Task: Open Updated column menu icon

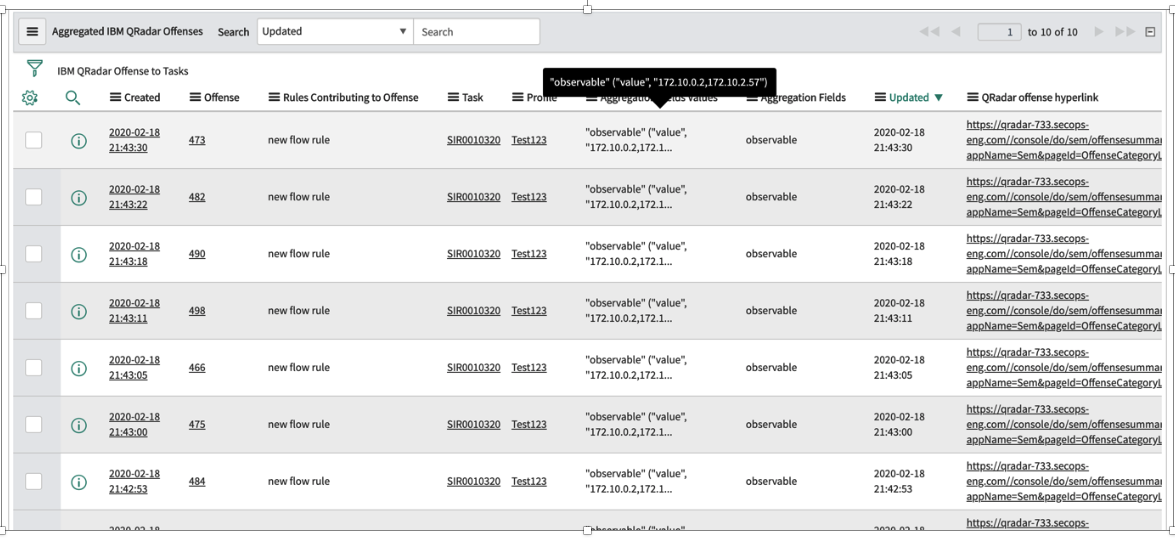Action: [880, 97]
